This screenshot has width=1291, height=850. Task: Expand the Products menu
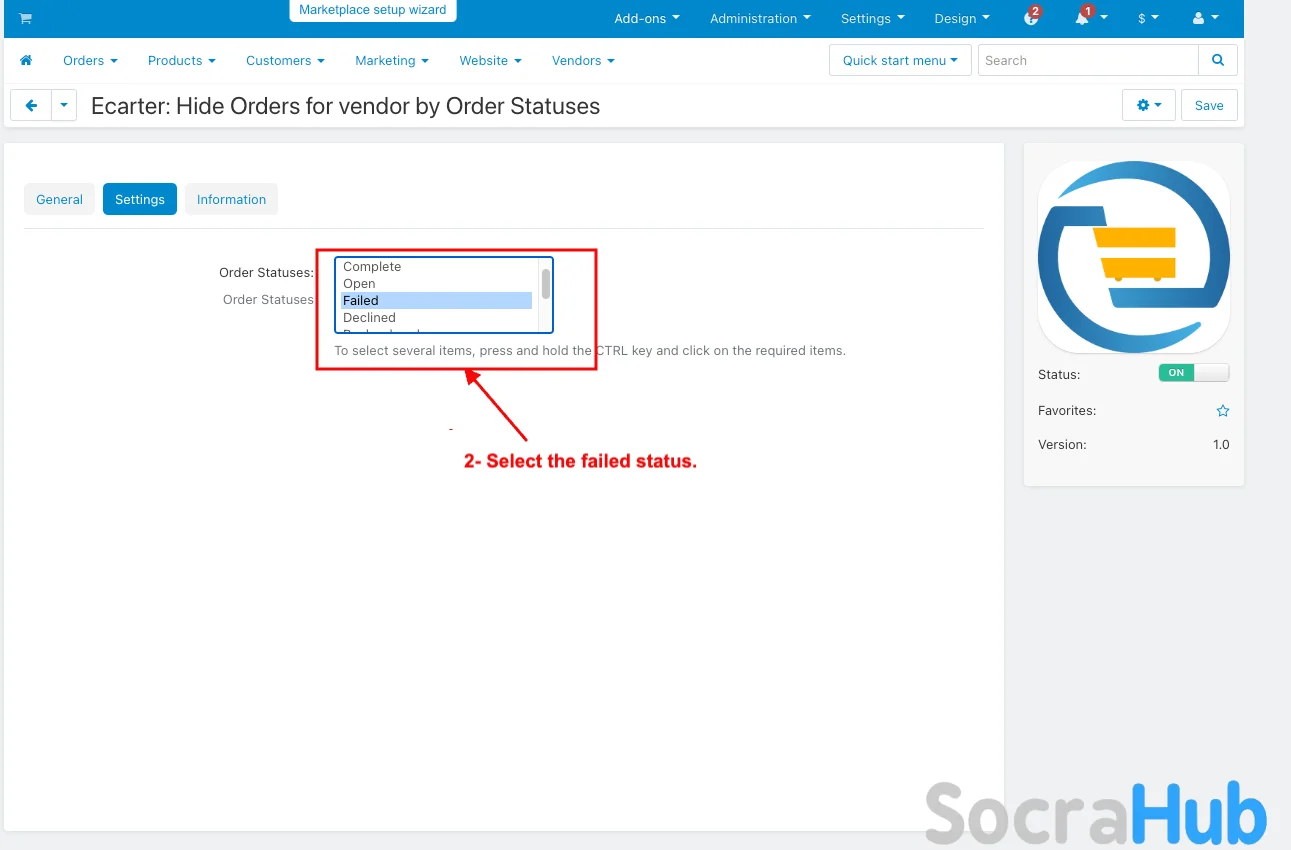[181, 60]
